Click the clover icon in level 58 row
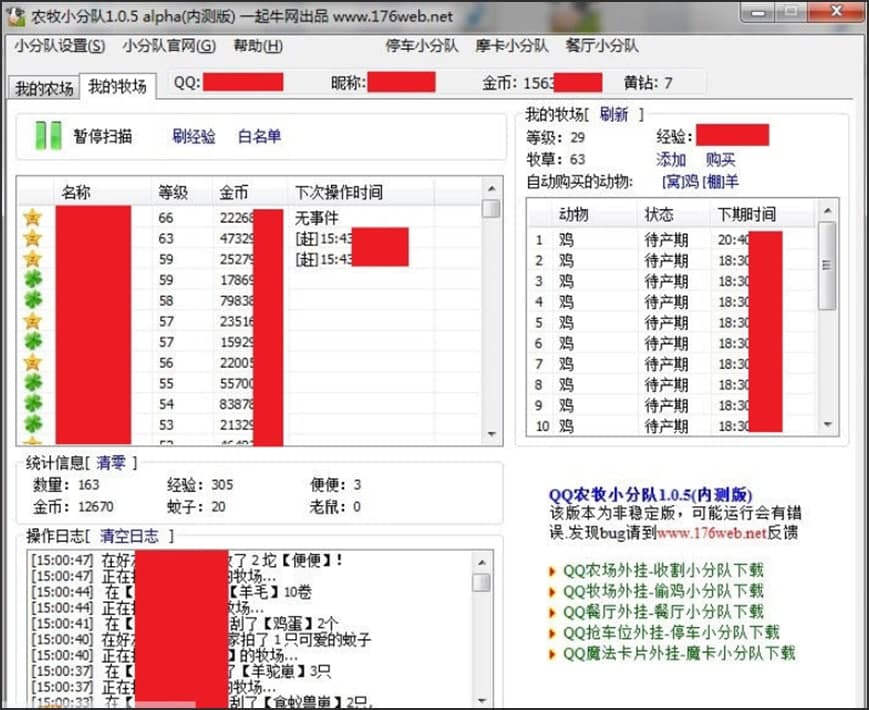The height and width of the screenshot is (710, 869). [33, 300]
